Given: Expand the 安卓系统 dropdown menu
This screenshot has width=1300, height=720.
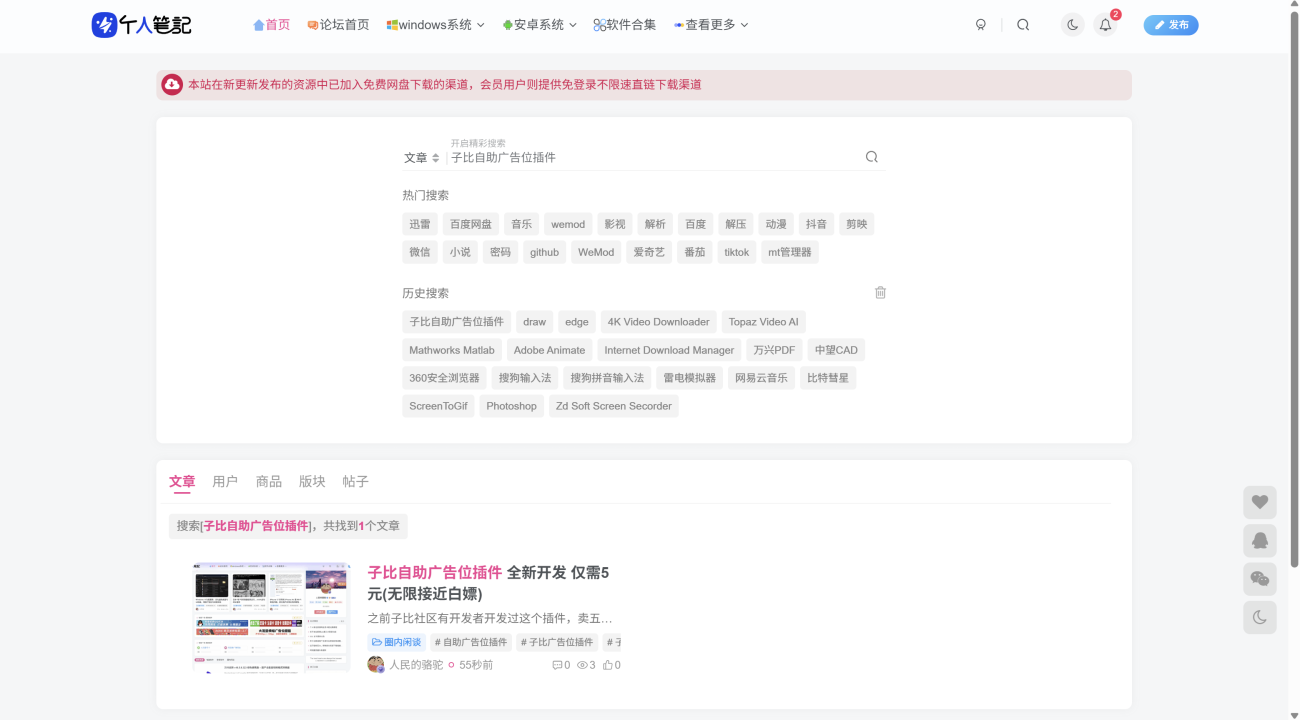Looking at the screenshot, I should coord(540,25).
